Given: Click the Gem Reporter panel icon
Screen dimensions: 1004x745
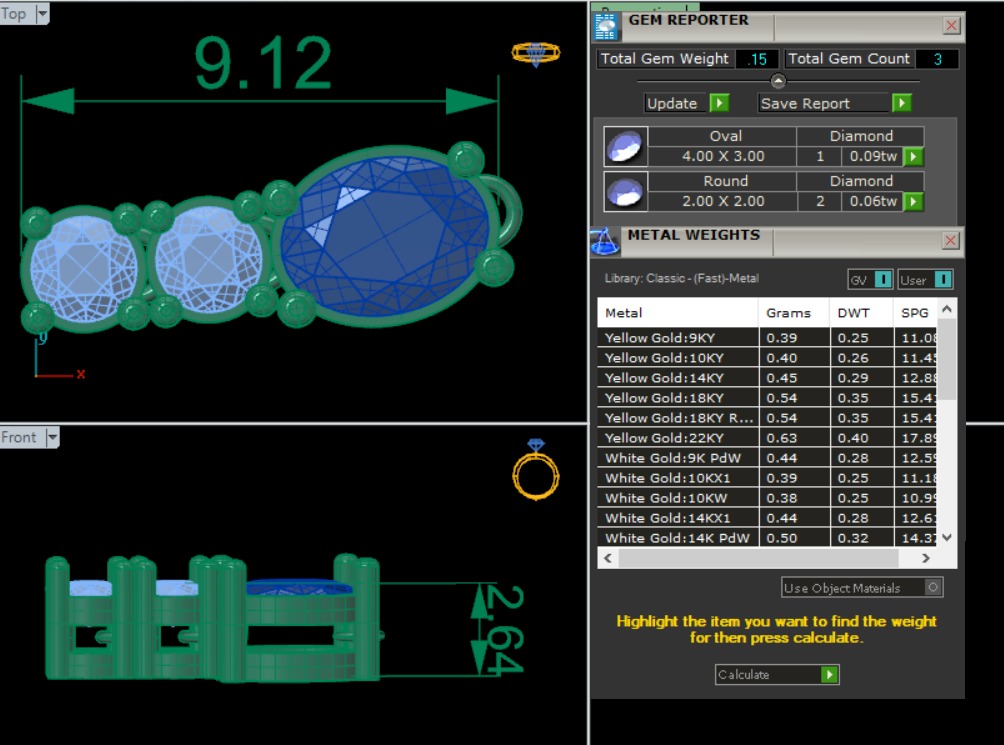Looking at the screenshot, I should [605, 26].
